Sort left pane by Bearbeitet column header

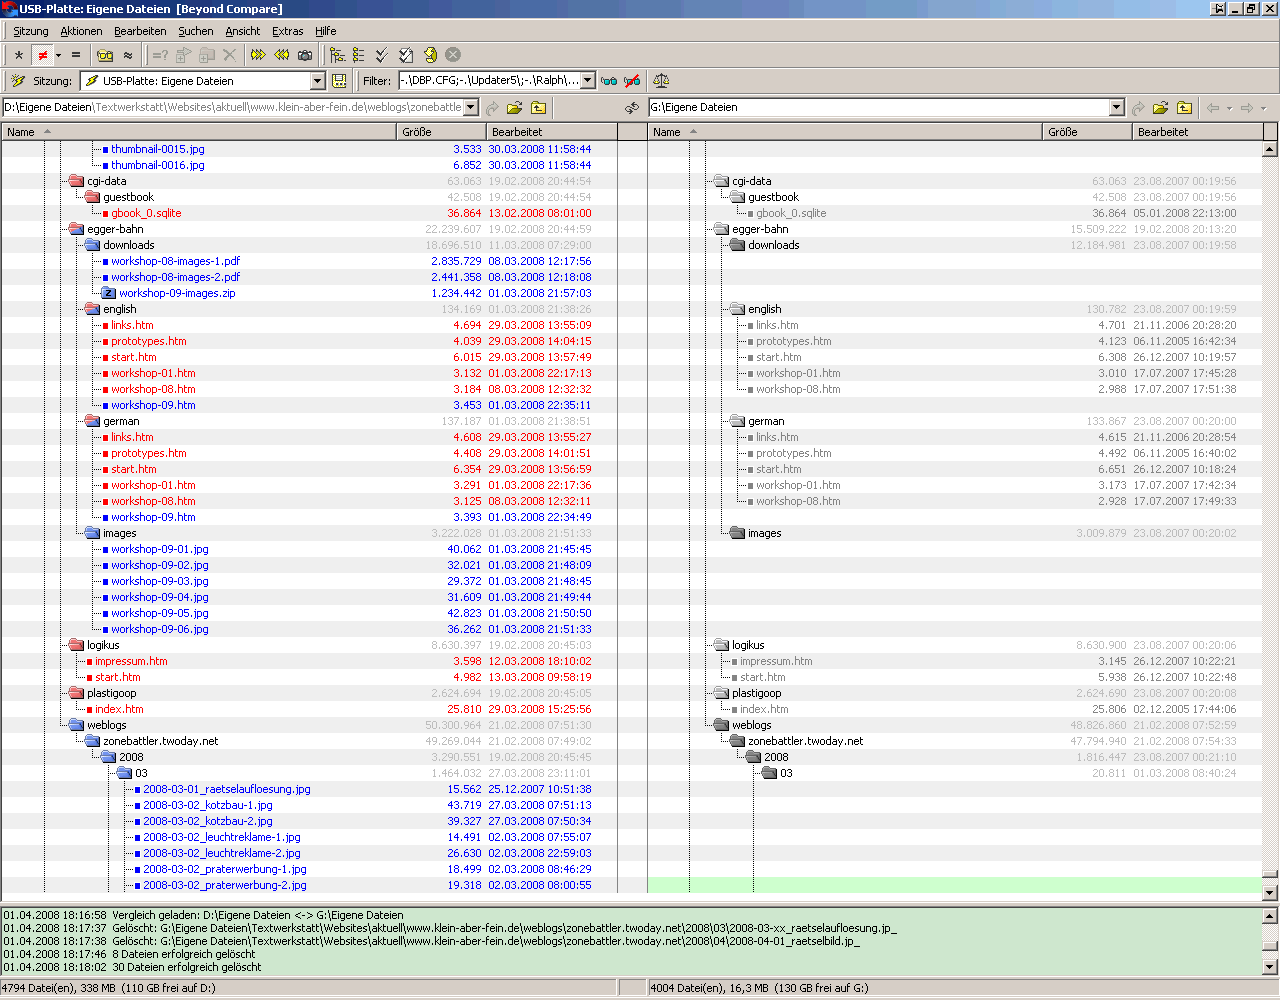[x=552, y=132]
